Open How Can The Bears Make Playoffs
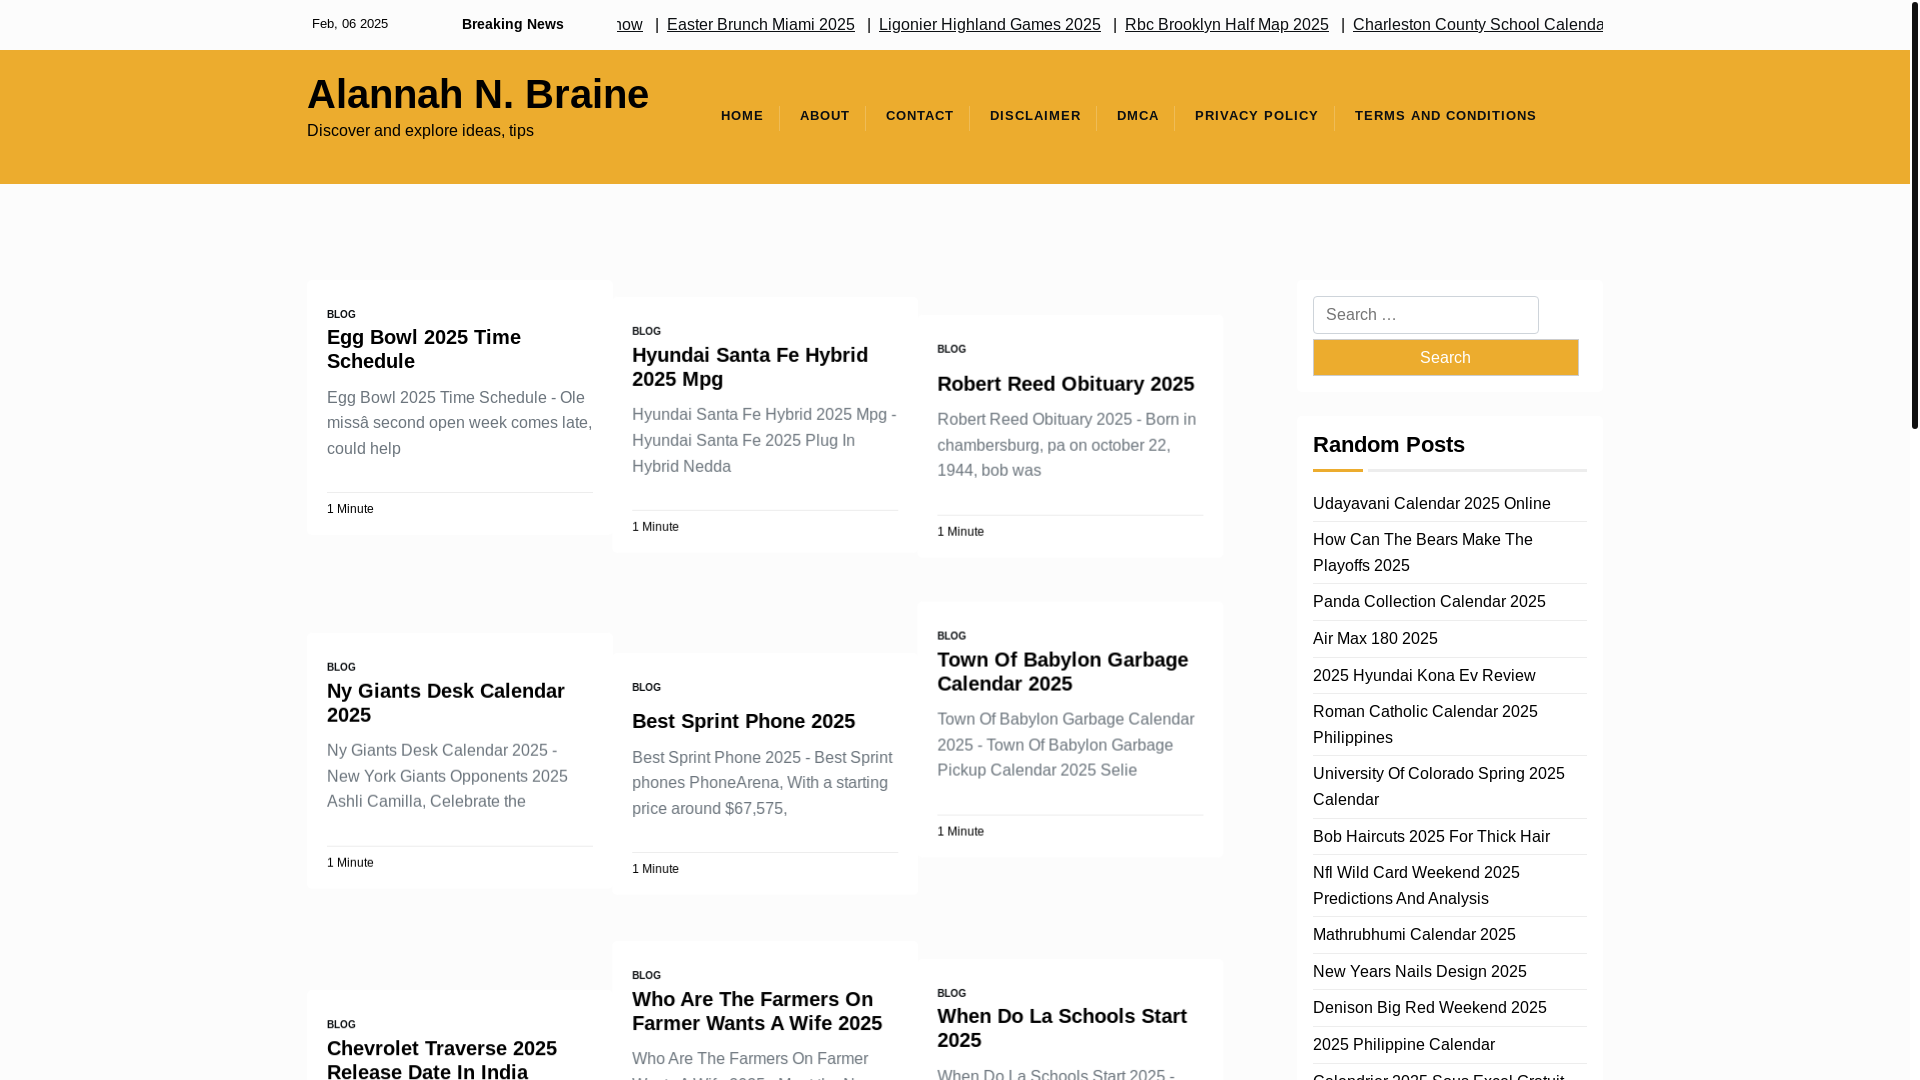 tap(1422, 553)
